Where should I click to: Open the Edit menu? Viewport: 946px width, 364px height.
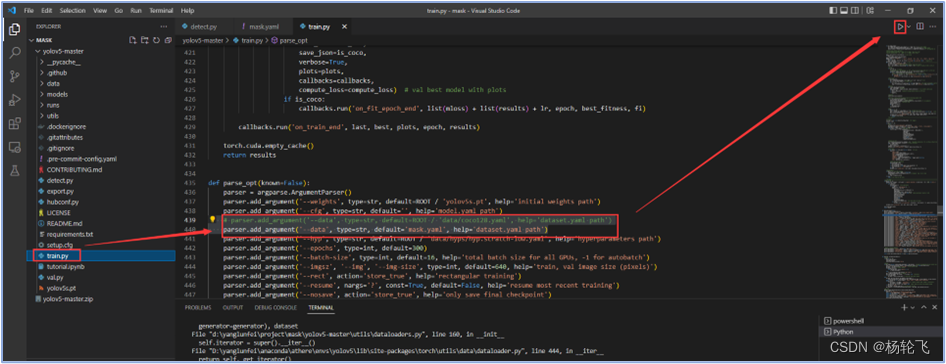47,11
